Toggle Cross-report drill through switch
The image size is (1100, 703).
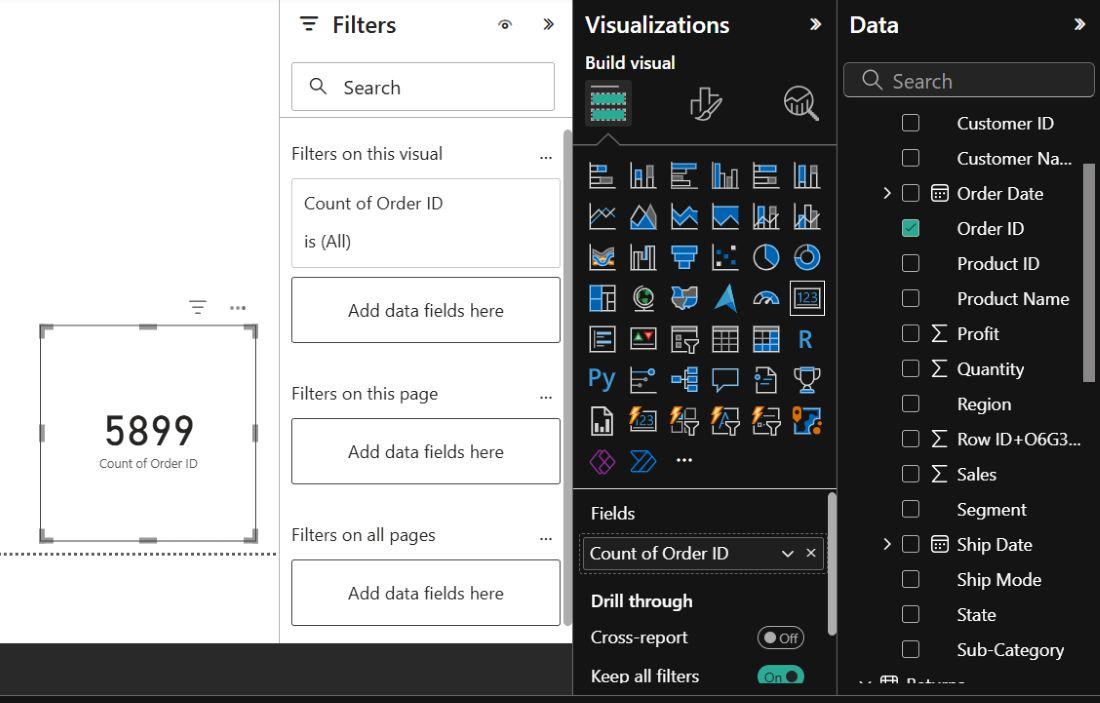pyautogui.click(x=780, y=637)
